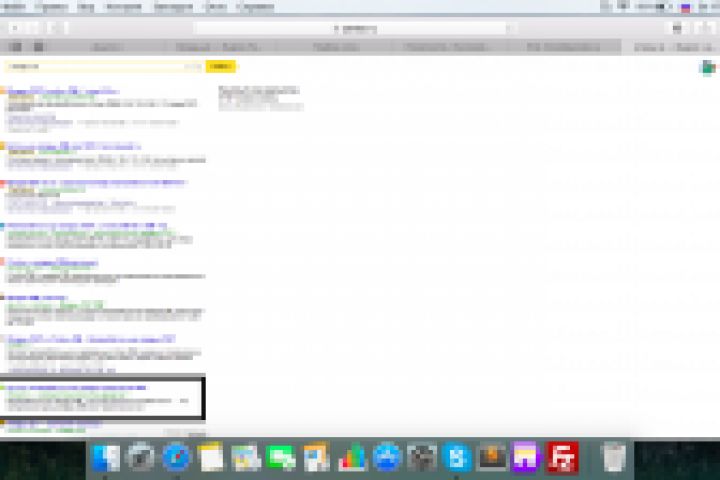Open the bookmarks grid icon in favorites bar
Screen dimensions: 720x480
pos(39,47)
